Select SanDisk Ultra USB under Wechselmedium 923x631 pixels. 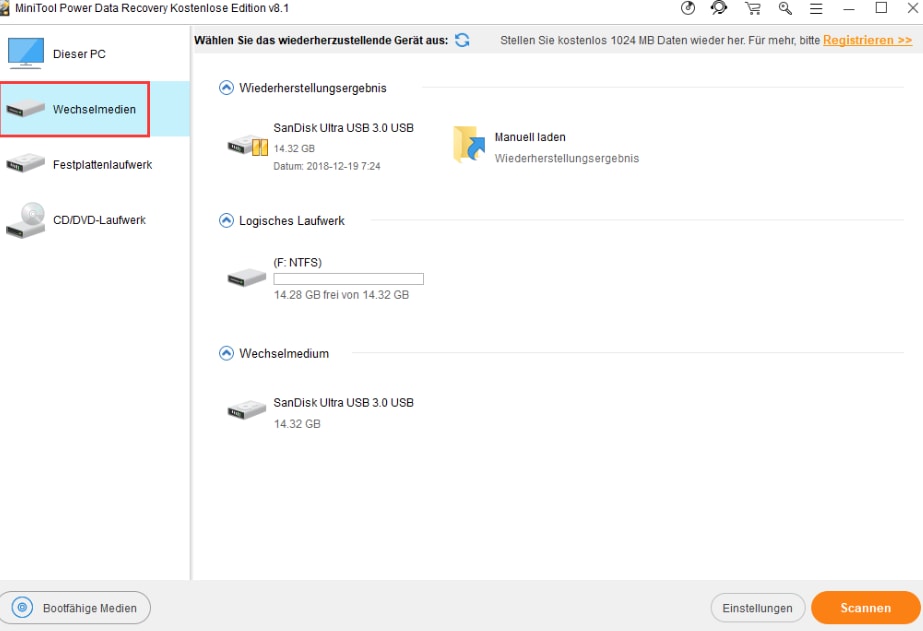(x=320, y=411)
